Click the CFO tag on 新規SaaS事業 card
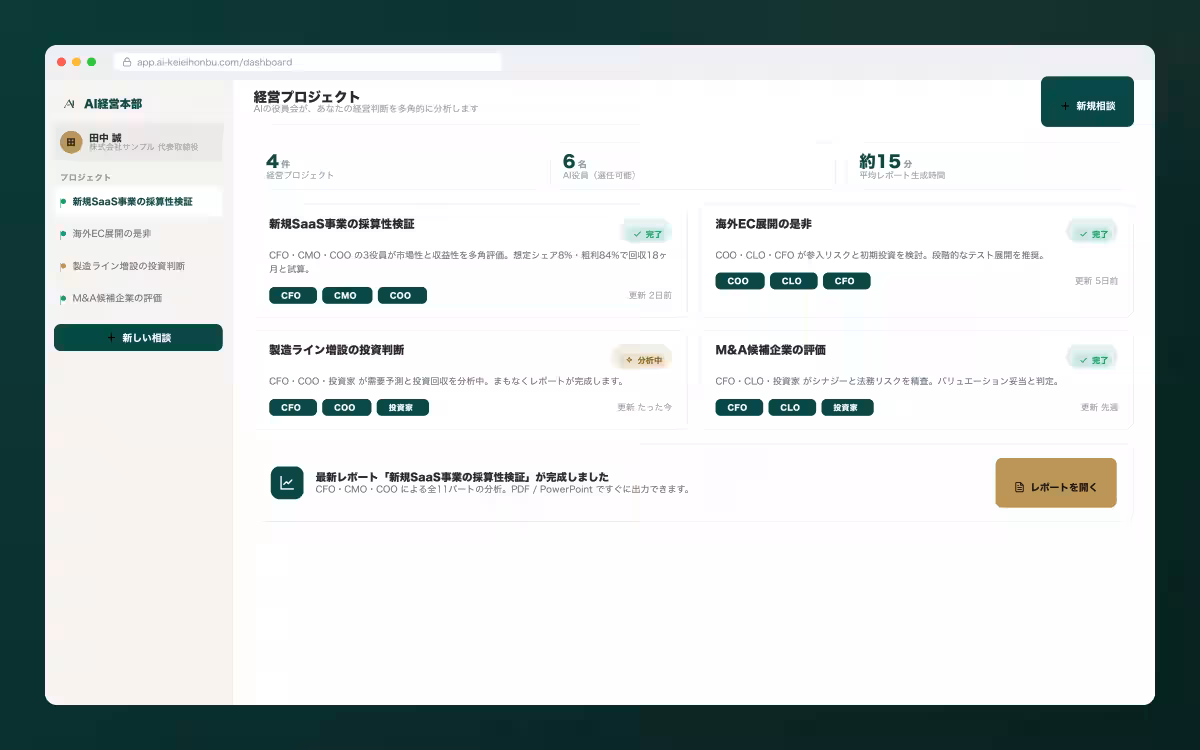 coord(292,296)
